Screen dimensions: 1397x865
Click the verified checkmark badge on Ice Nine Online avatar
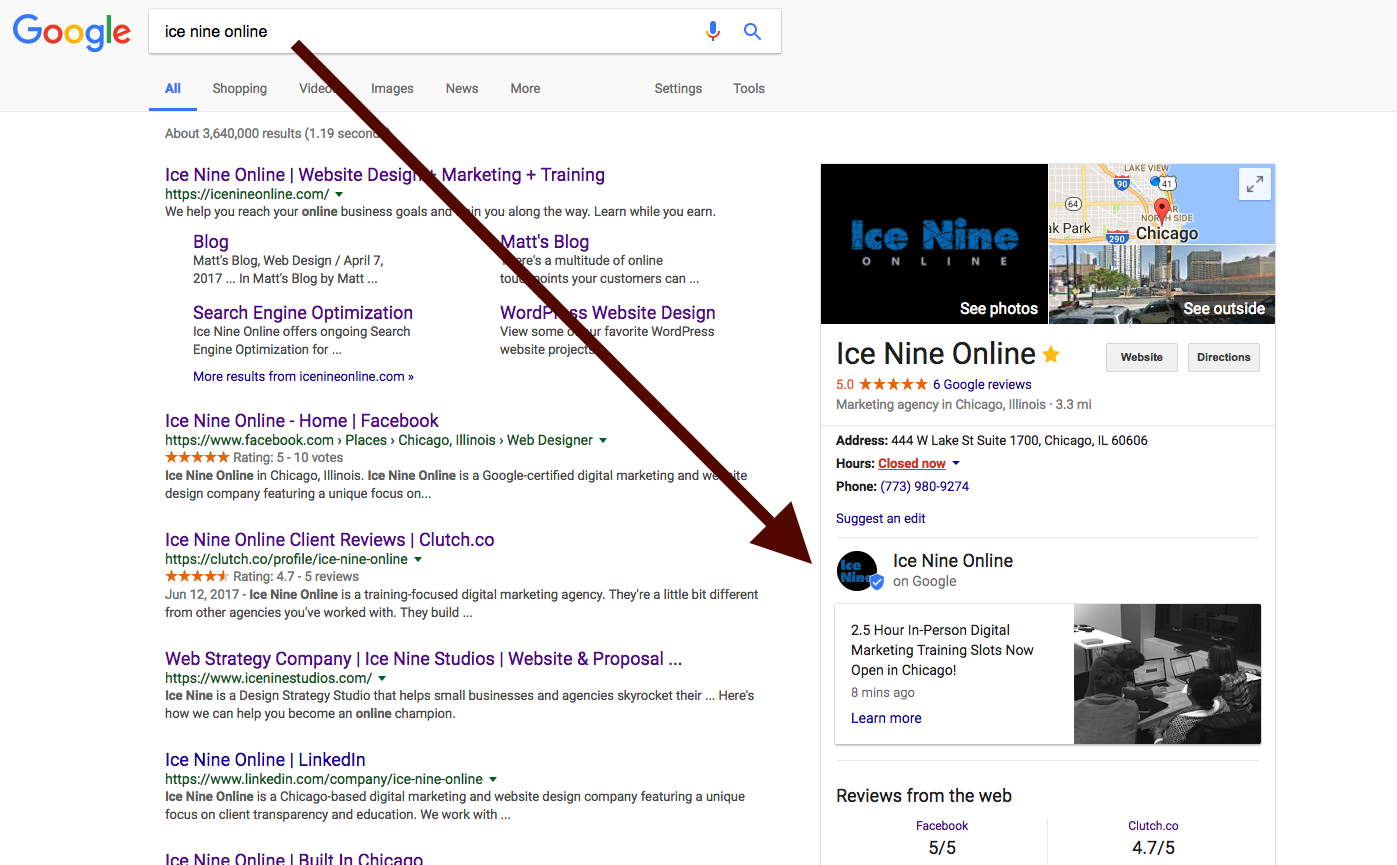[x=877, y=581]
